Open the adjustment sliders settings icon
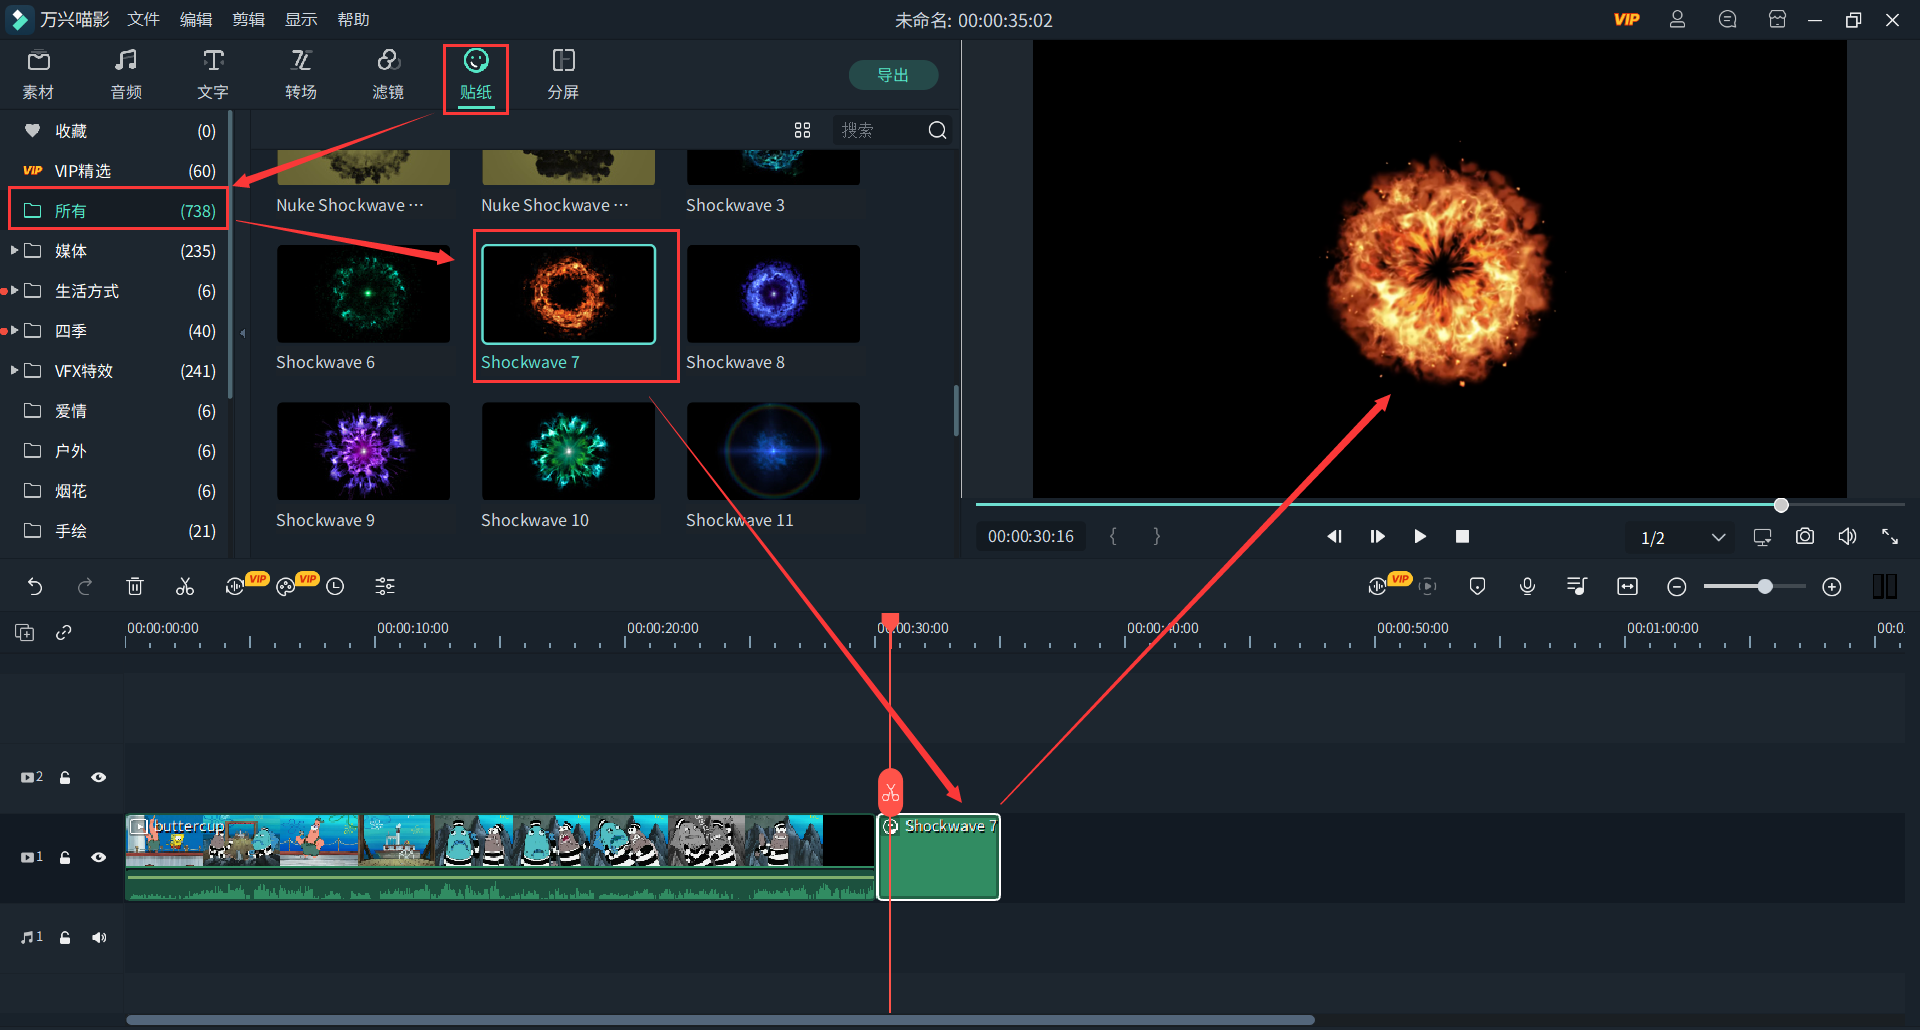 pyautogui.click(x=385, y=587)
